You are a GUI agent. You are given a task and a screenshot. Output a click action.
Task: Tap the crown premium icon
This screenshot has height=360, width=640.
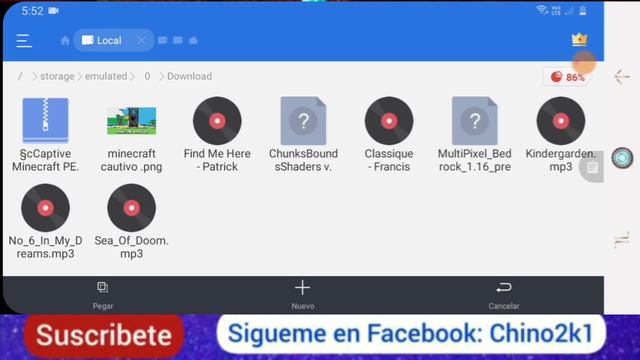coord(580,40)
